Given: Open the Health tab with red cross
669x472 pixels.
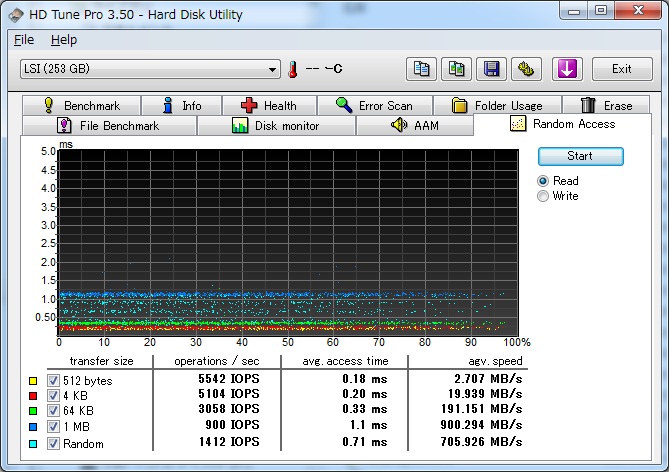Looking at the screenshot, I should 269,105.
